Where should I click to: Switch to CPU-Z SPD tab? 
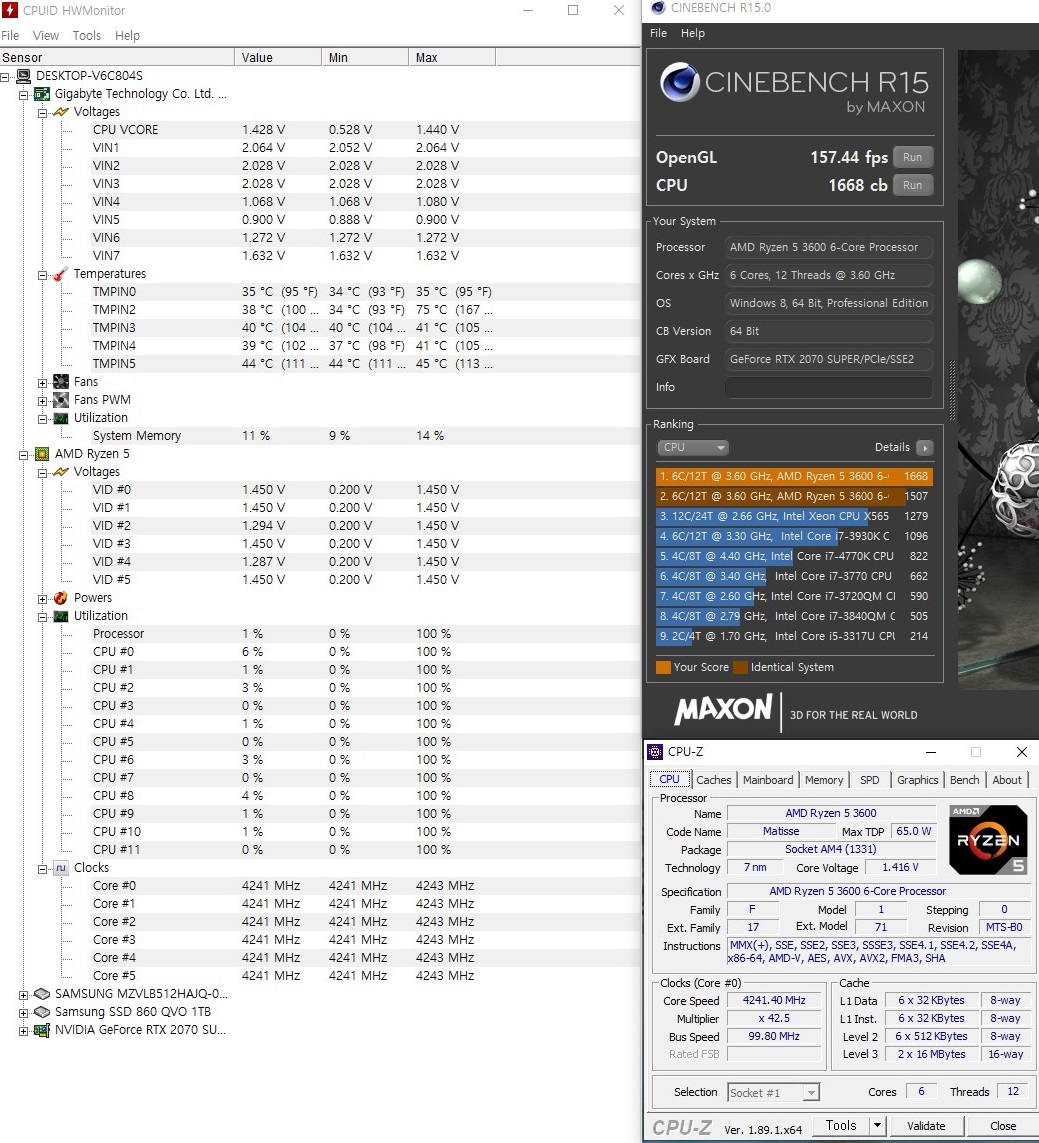(869, 779)
